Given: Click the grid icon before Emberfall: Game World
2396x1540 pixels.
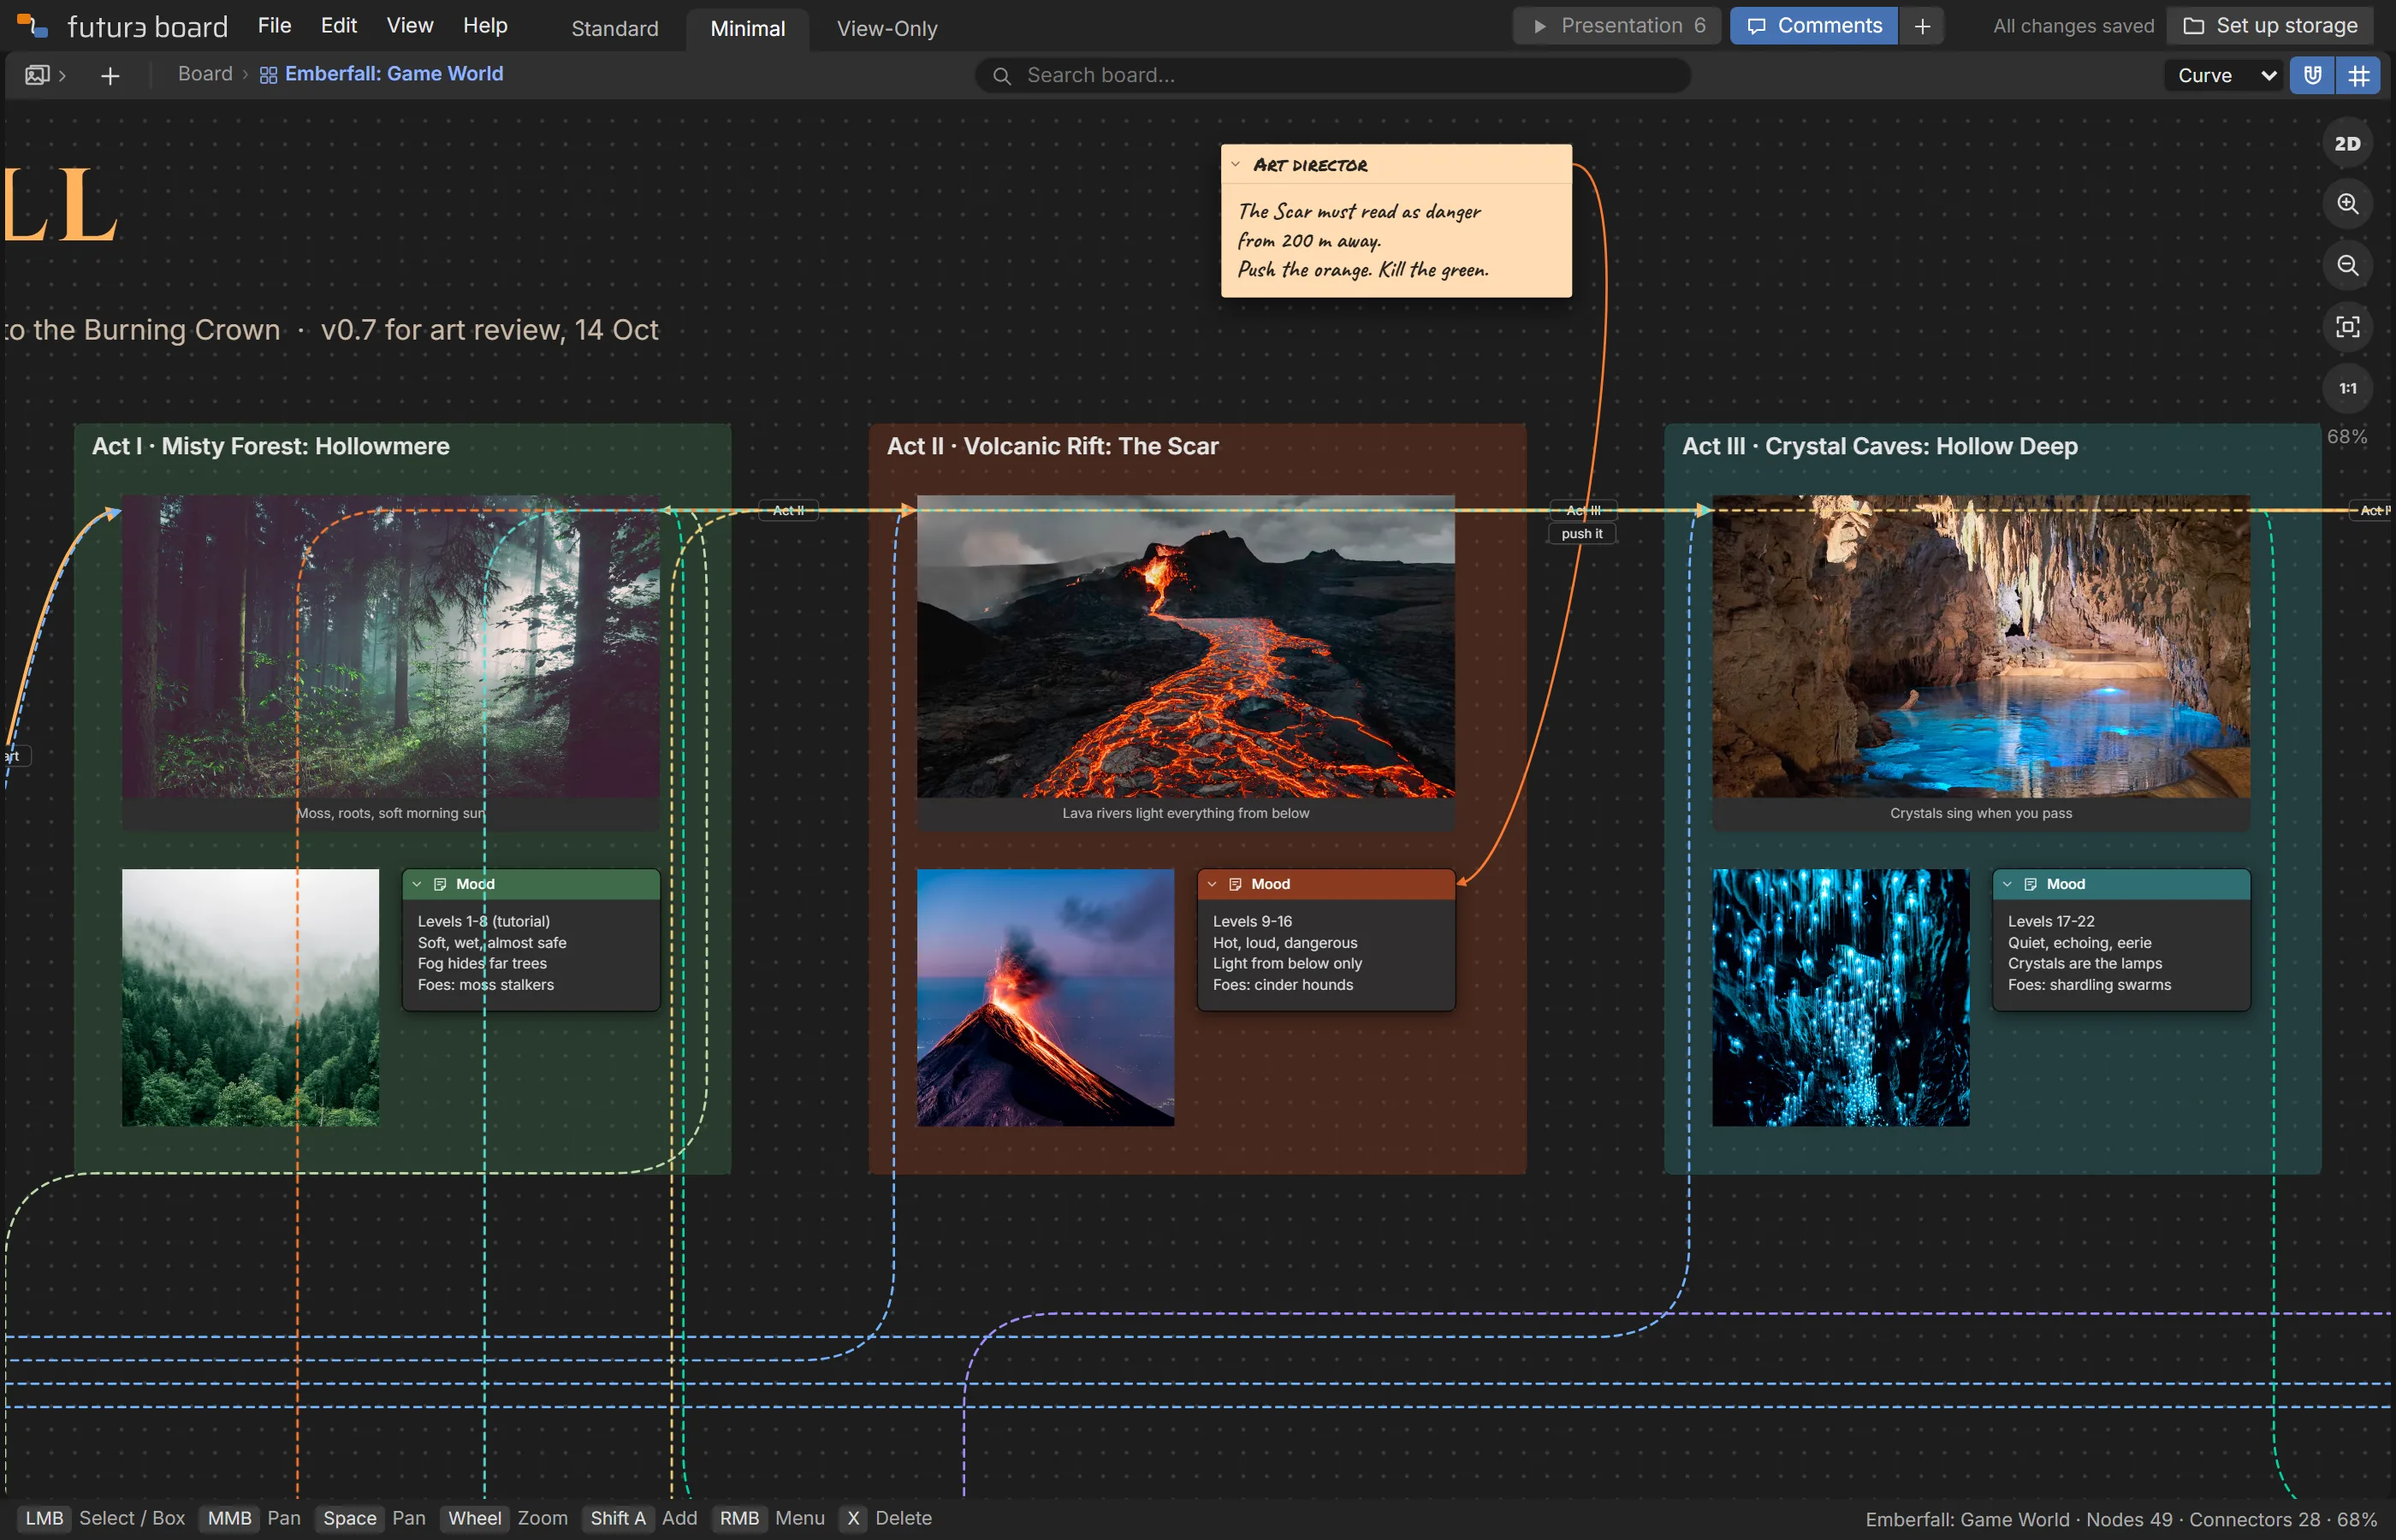Looking at the screenshot, I should tap(268, 75).
